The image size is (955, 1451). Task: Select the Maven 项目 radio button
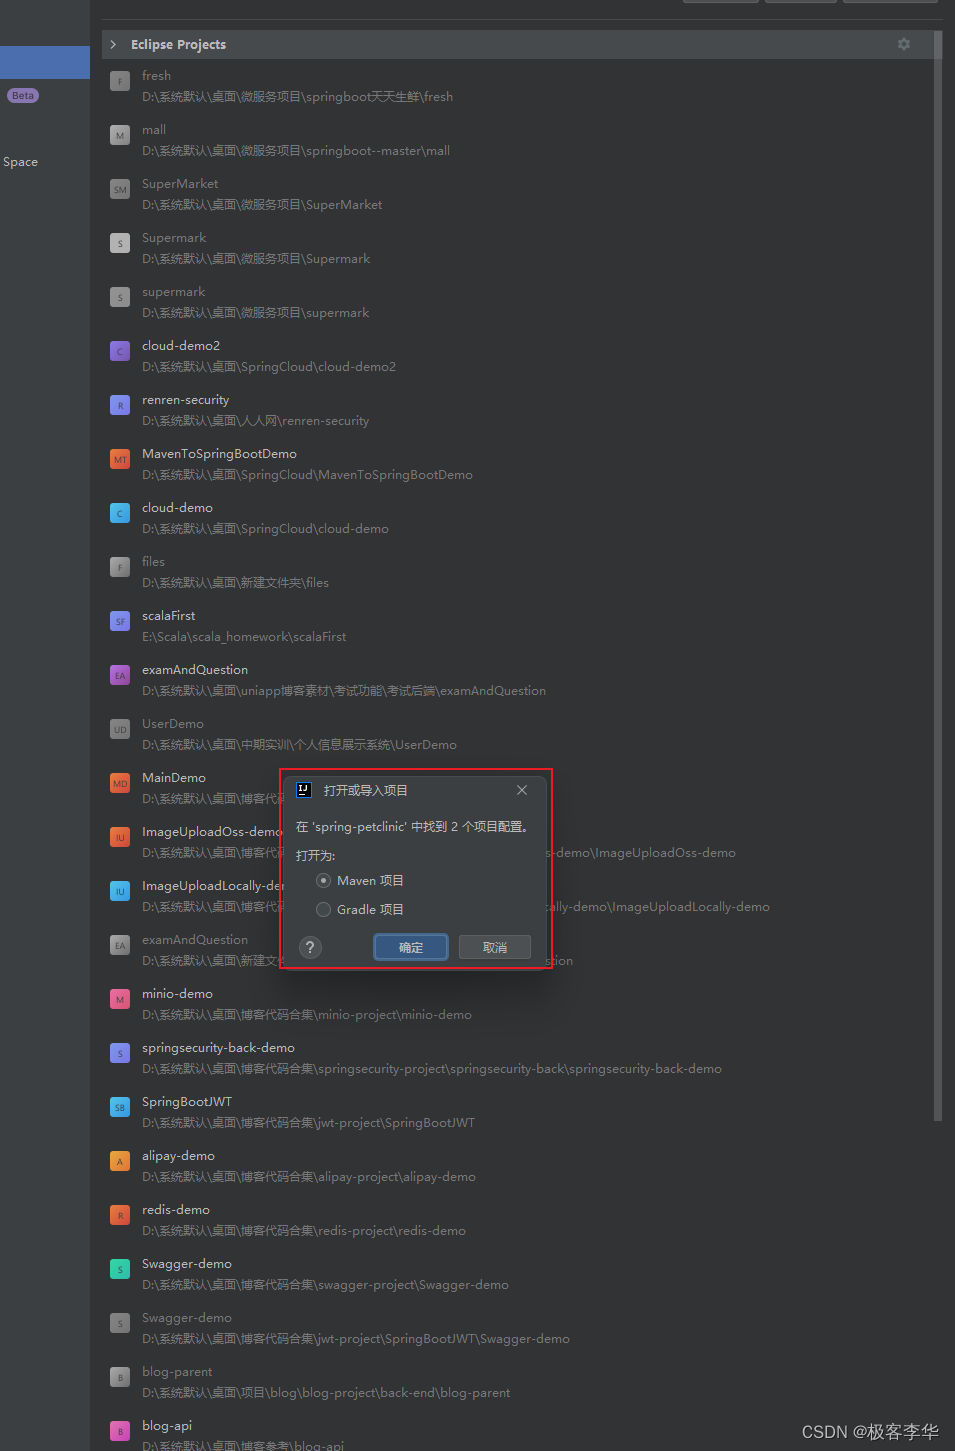tap(323, 880)
